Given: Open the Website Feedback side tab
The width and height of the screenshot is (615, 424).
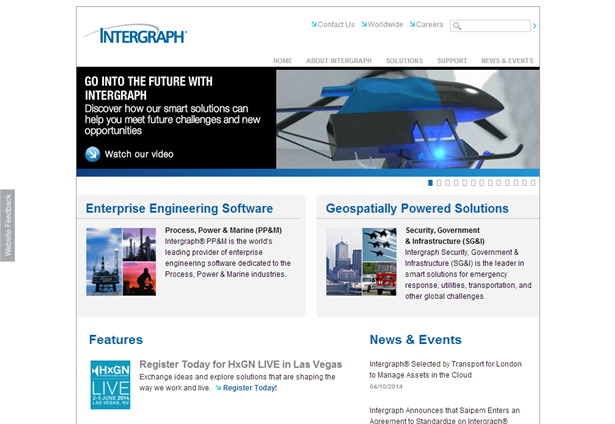Looking at the screenshot, I should (x=7, y=226).
